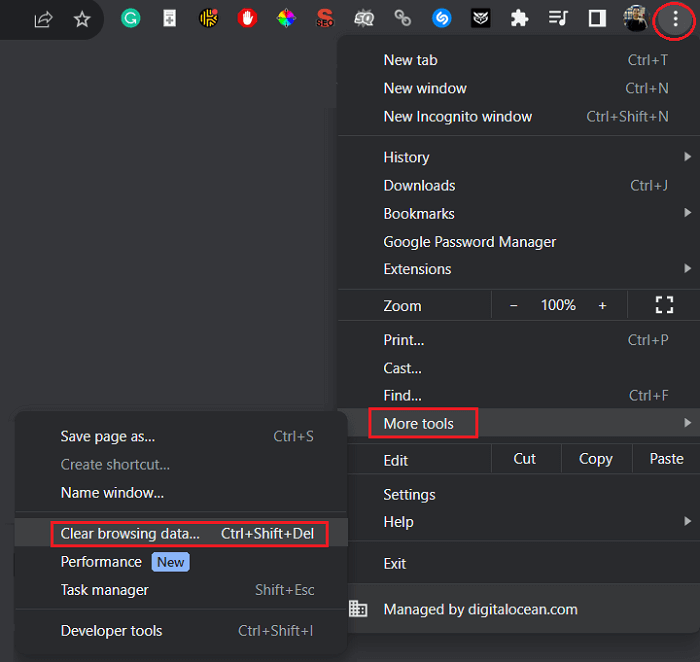Open the media controls icon

pyautogui.click(x=559, y=18)
